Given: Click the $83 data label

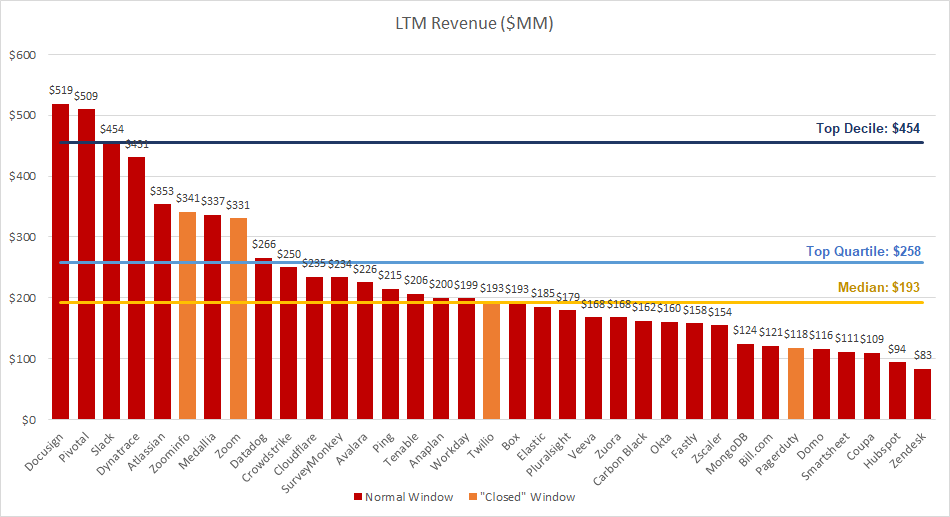Looking at the screenshot, I should 922,355.
